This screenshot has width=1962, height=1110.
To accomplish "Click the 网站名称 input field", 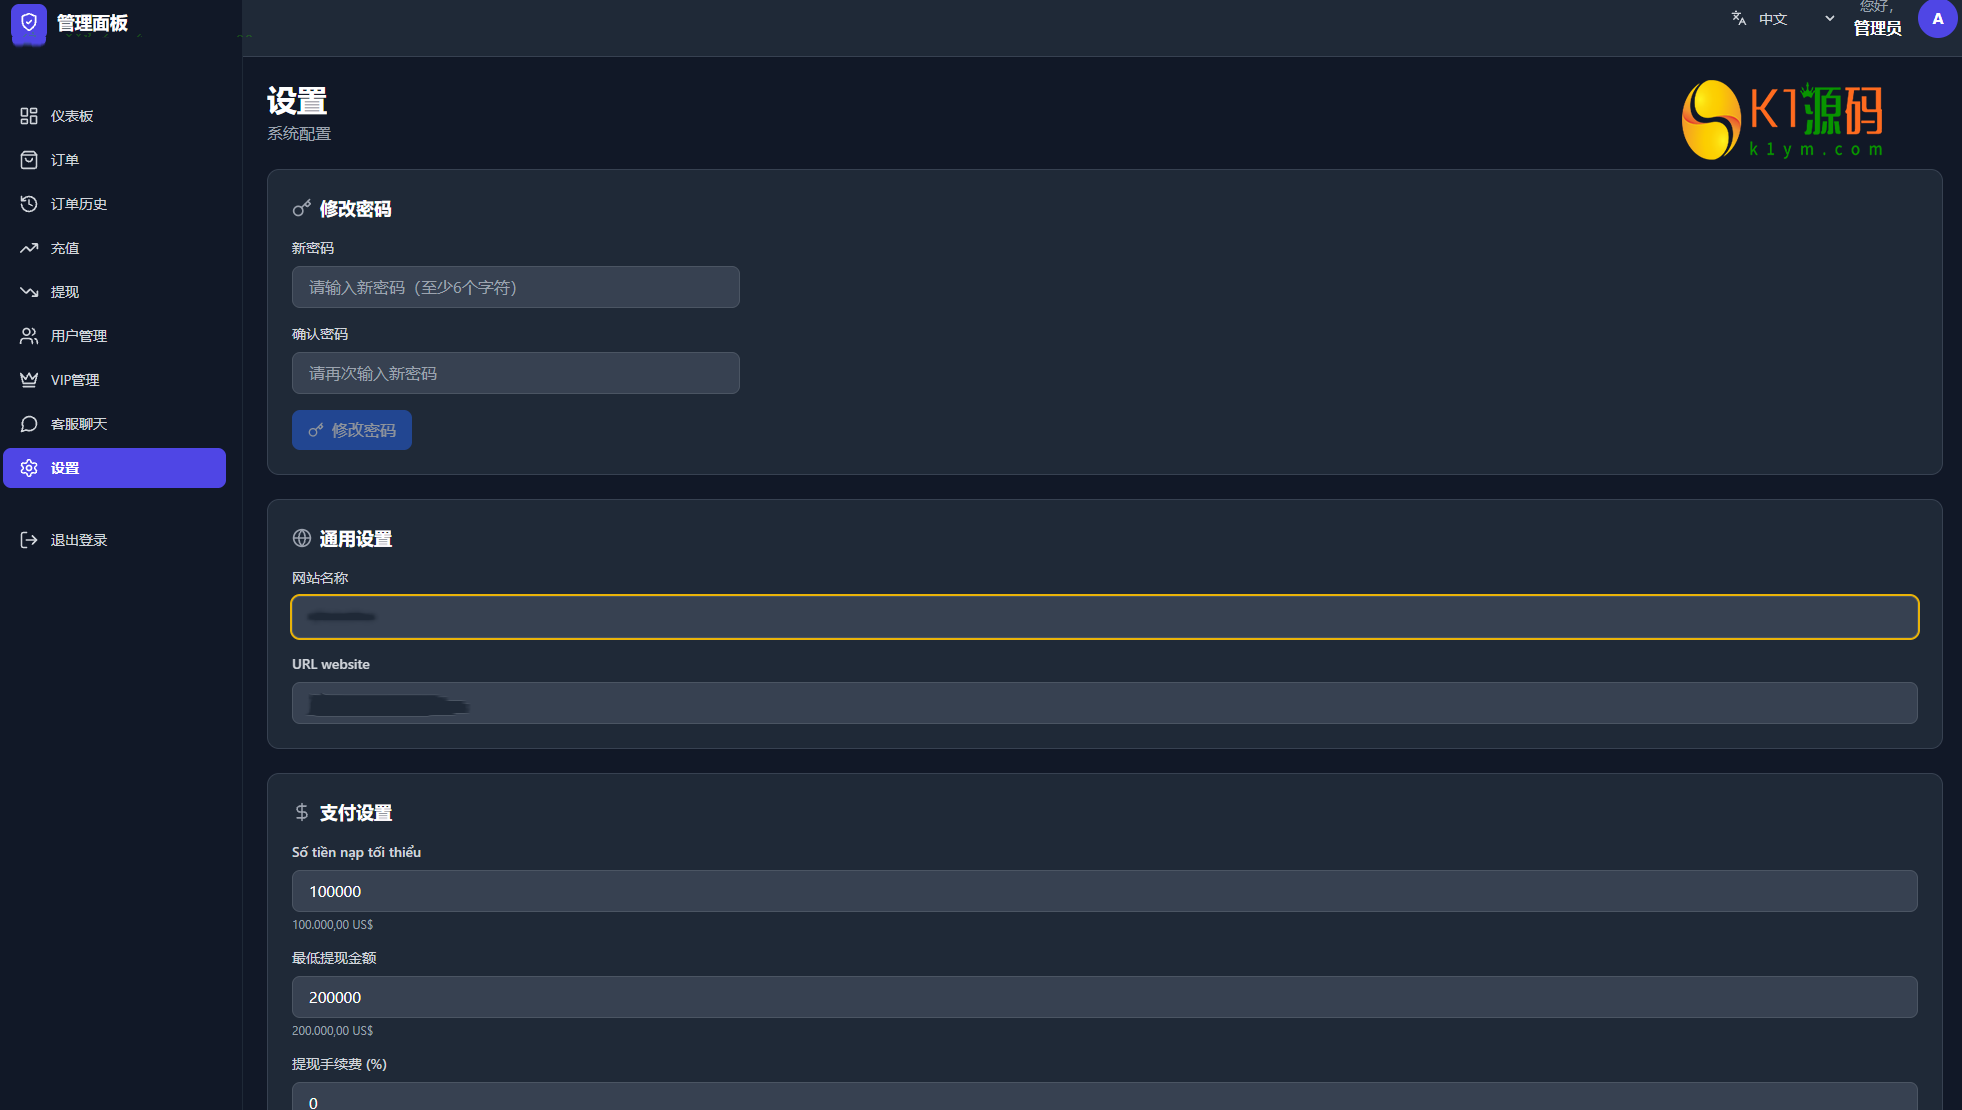I will coord(1105,617).
